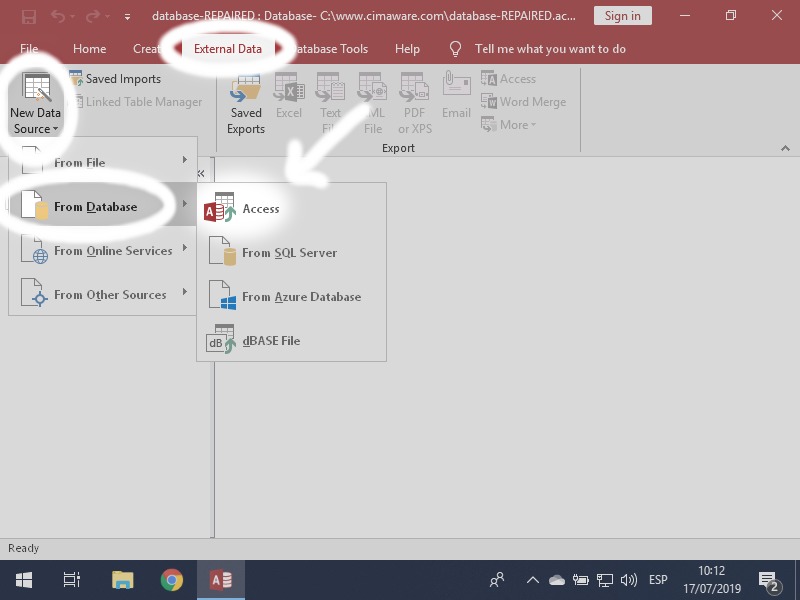800x600 pixels.
Task: Open the Linked Table Manager
Action: click(x=137, y=102)
